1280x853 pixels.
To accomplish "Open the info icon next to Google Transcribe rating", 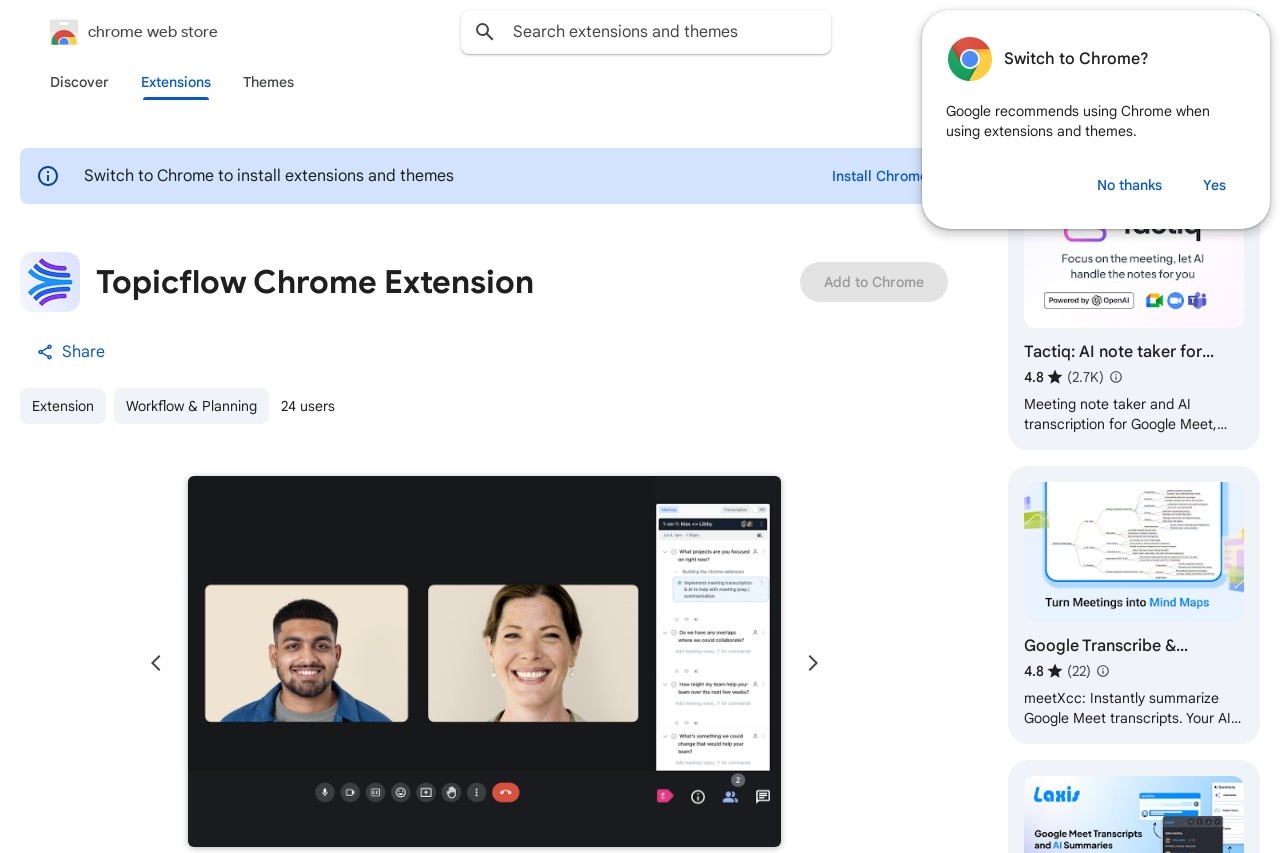I will (x=1103, y=671).
